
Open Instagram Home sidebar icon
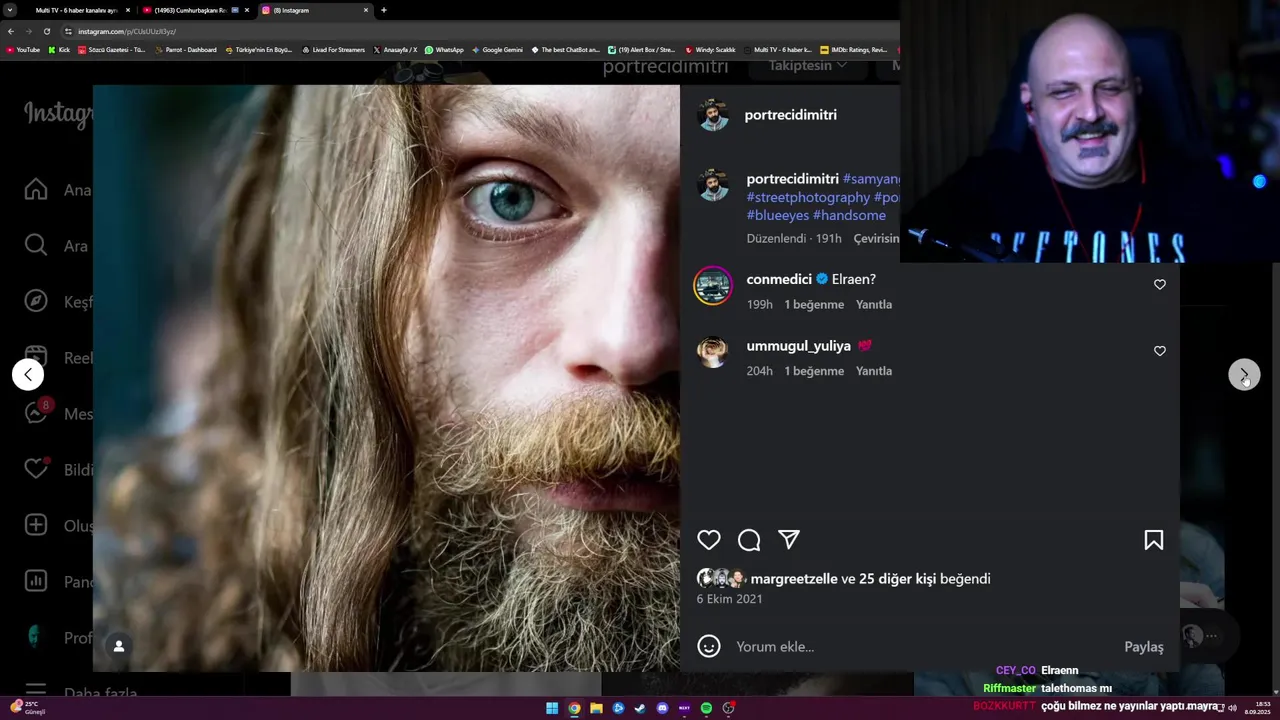(36, 189)
